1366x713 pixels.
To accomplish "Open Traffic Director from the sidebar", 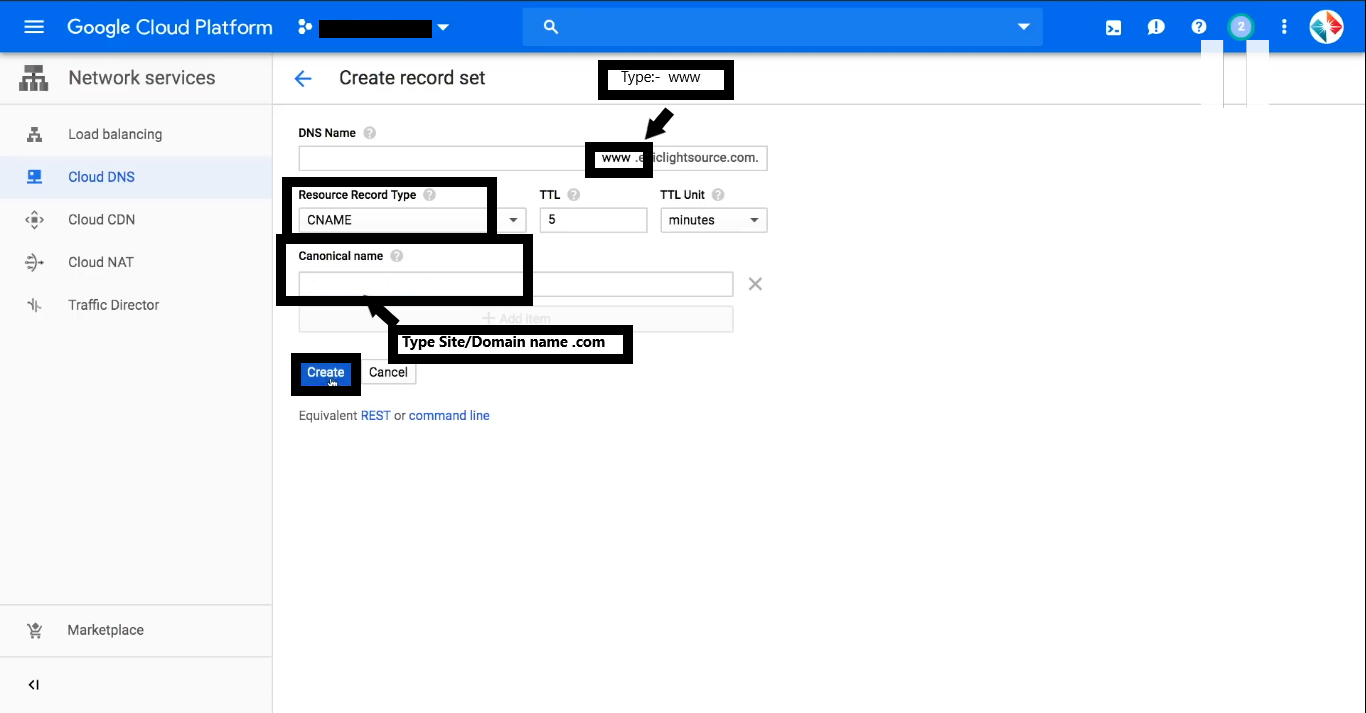I will click(x=113, y=305).
